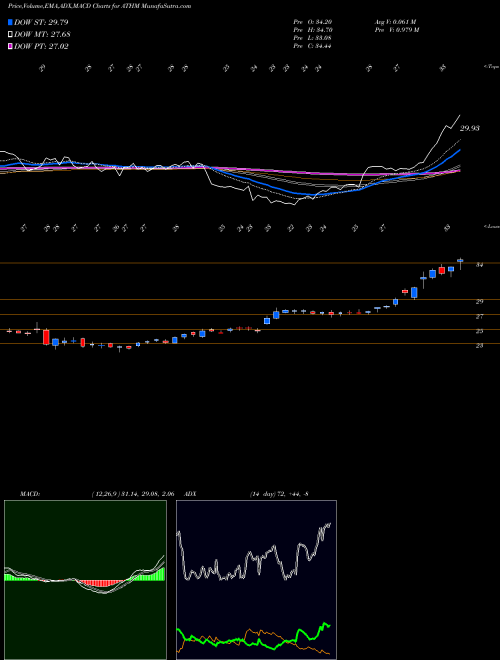Image resolution: width=500 pixels, height=660 pixels.
Task: Click the '<Lows' marker label
Action: (492, 226)
